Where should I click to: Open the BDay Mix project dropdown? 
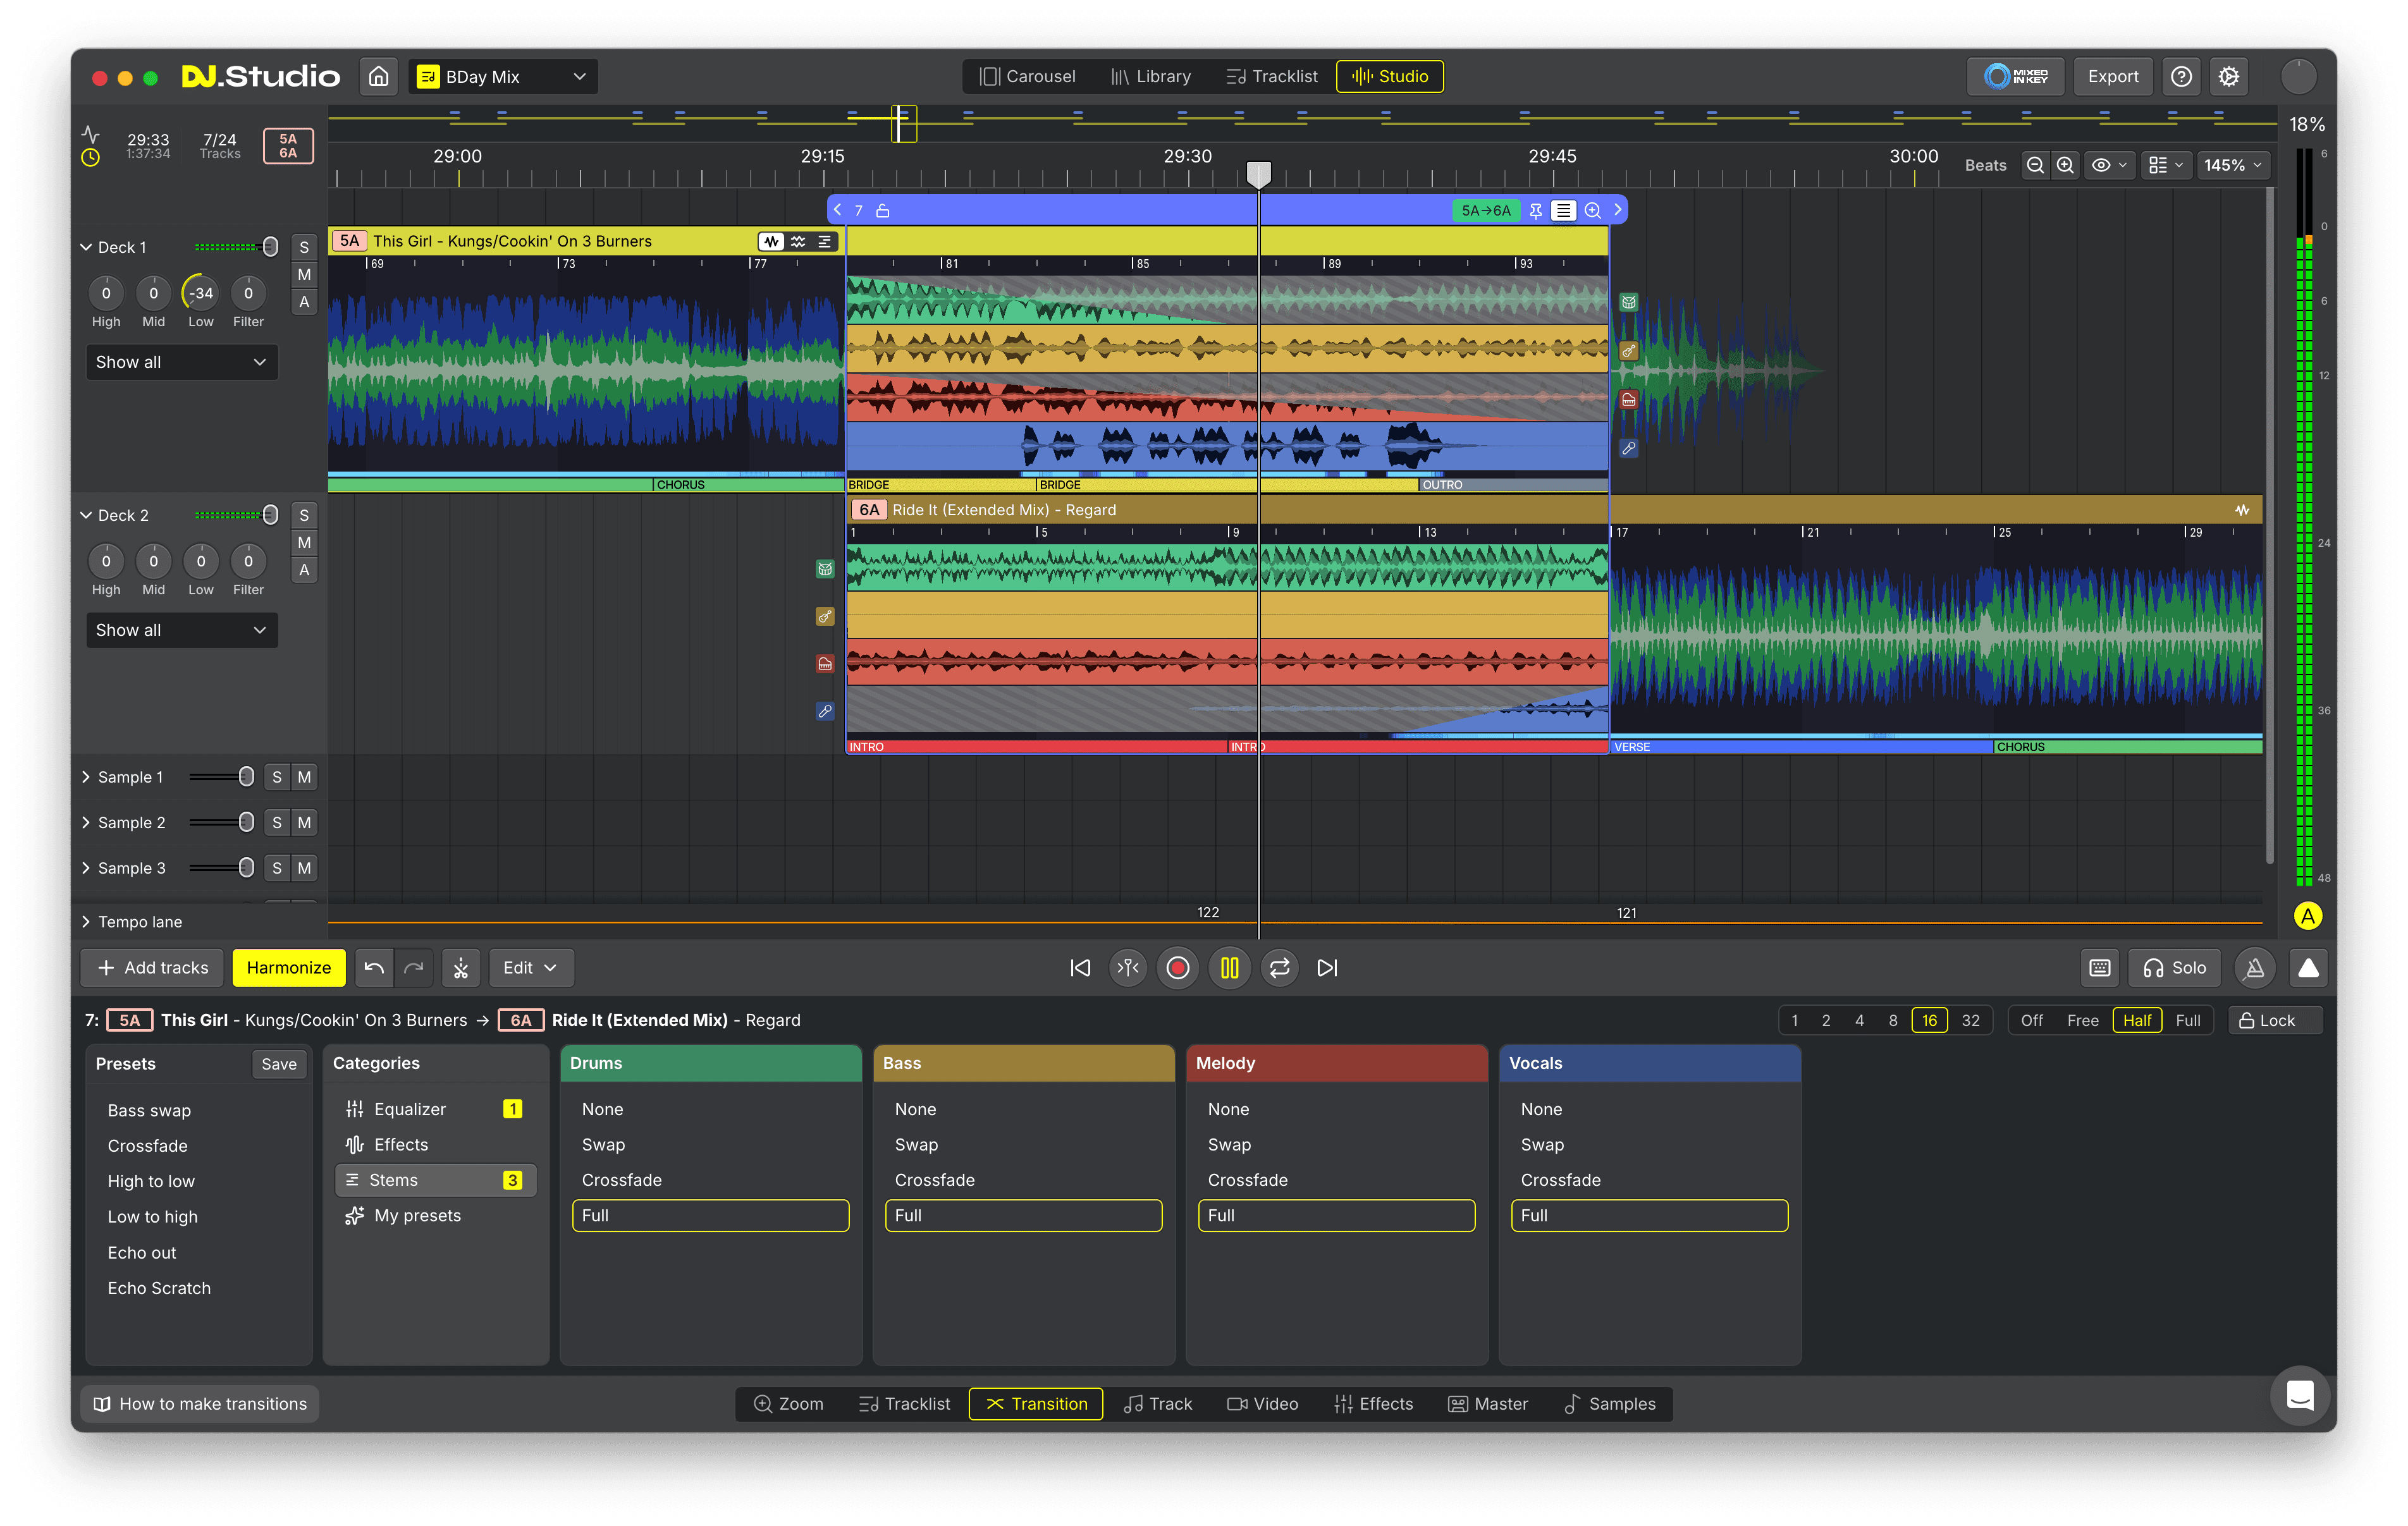coord(502,76)
